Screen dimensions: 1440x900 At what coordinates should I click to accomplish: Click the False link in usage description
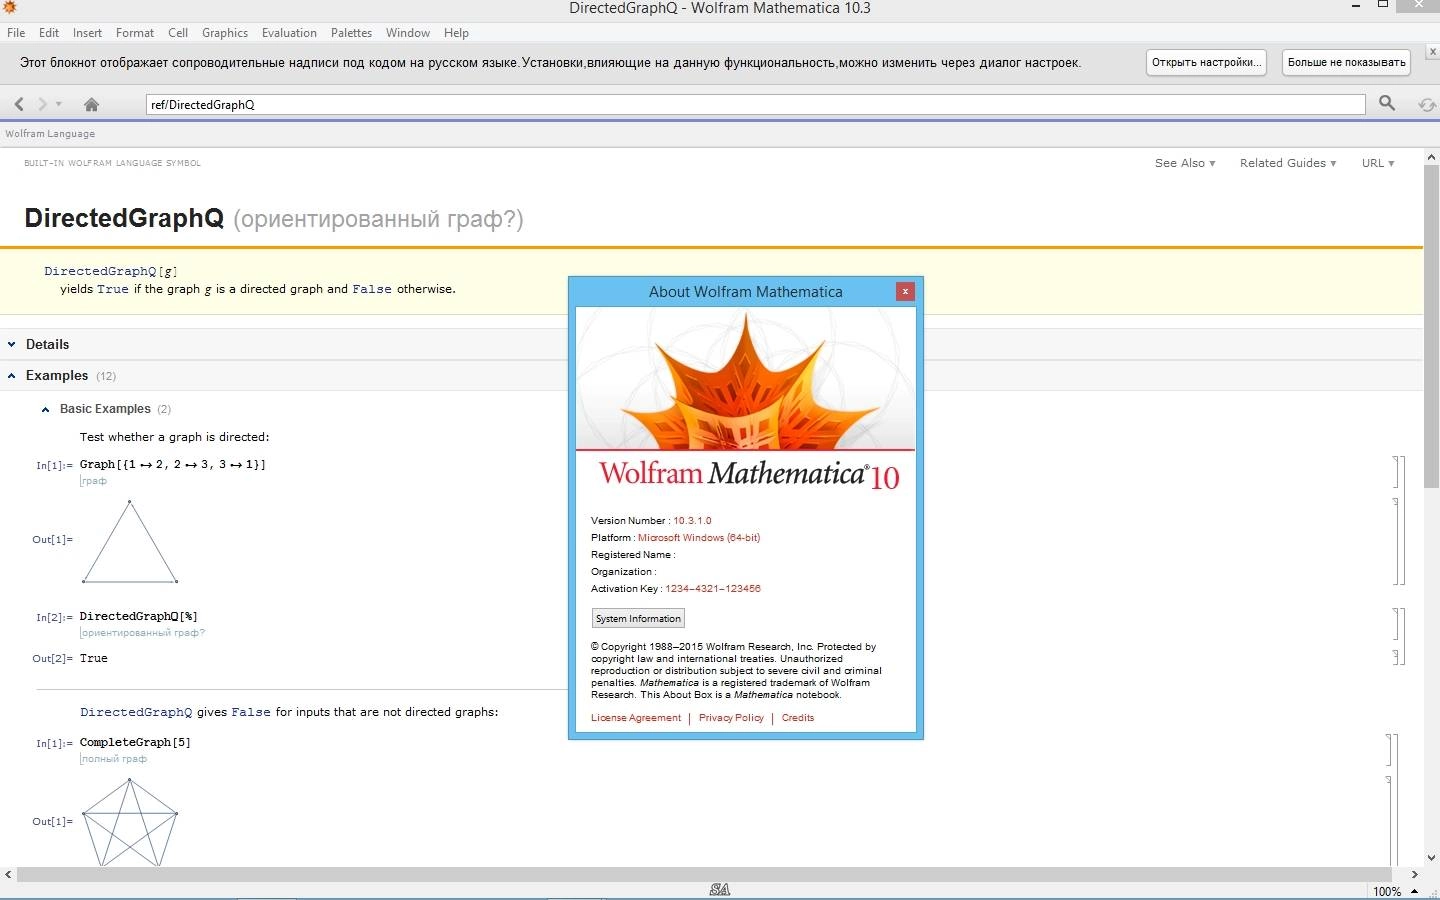coord(372,289)
